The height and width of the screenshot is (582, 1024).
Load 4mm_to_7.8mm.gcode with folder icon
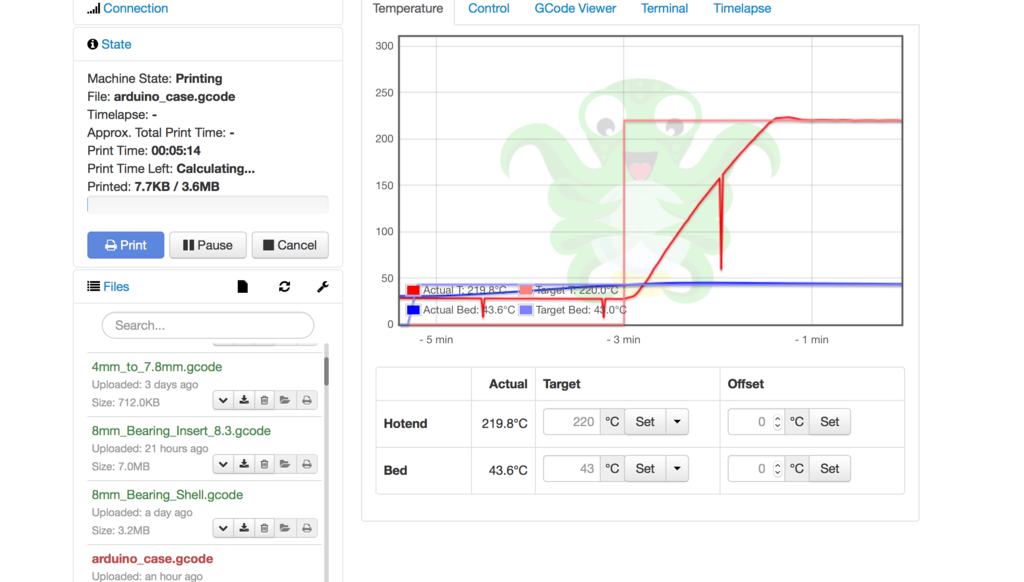[x=284, y=400]
